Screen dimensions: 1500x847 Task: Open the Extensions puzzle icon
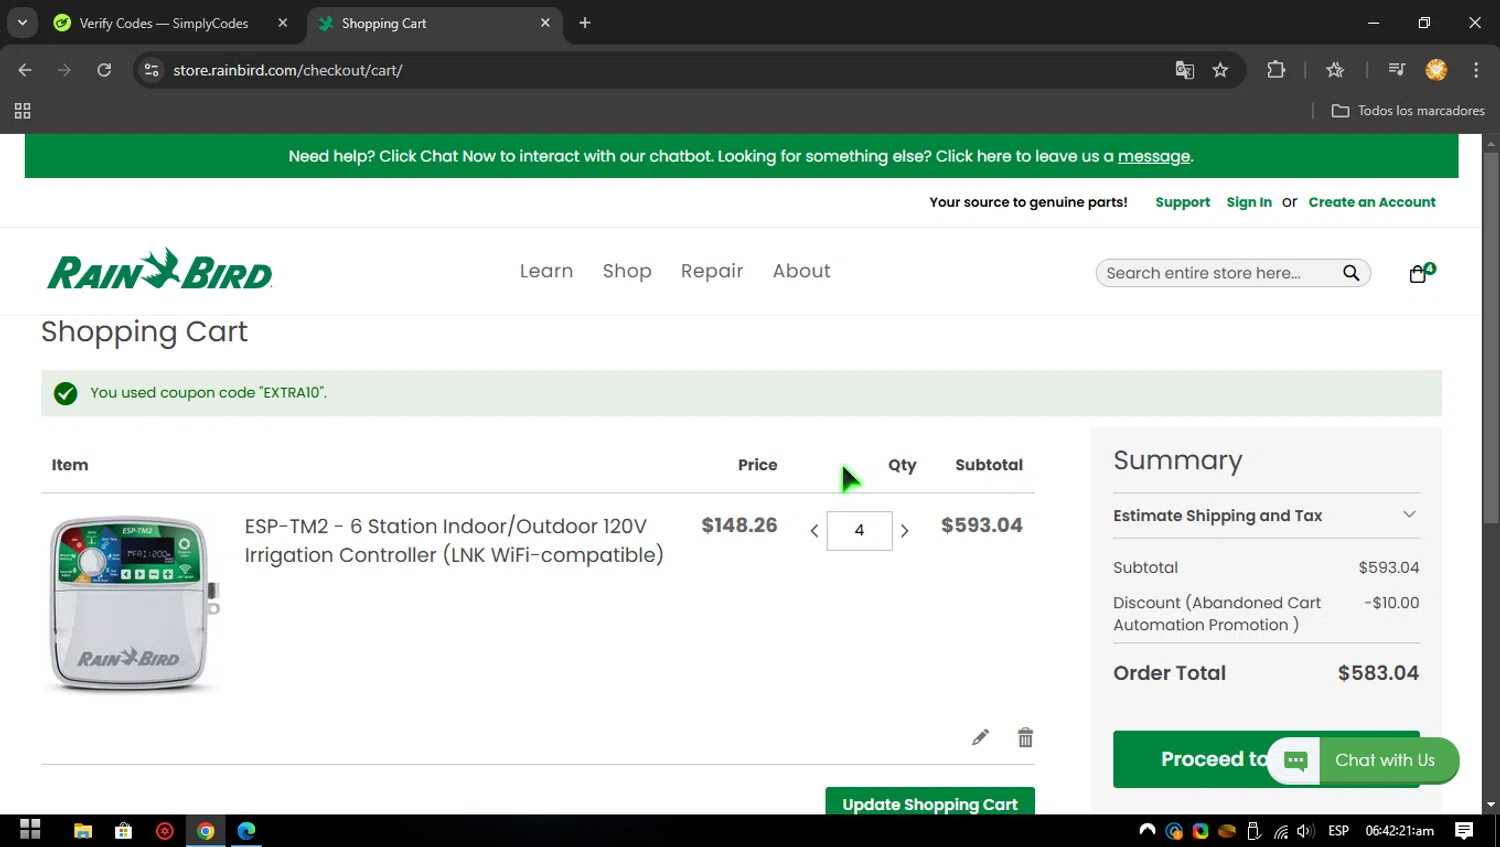[x=1276, y=70]
